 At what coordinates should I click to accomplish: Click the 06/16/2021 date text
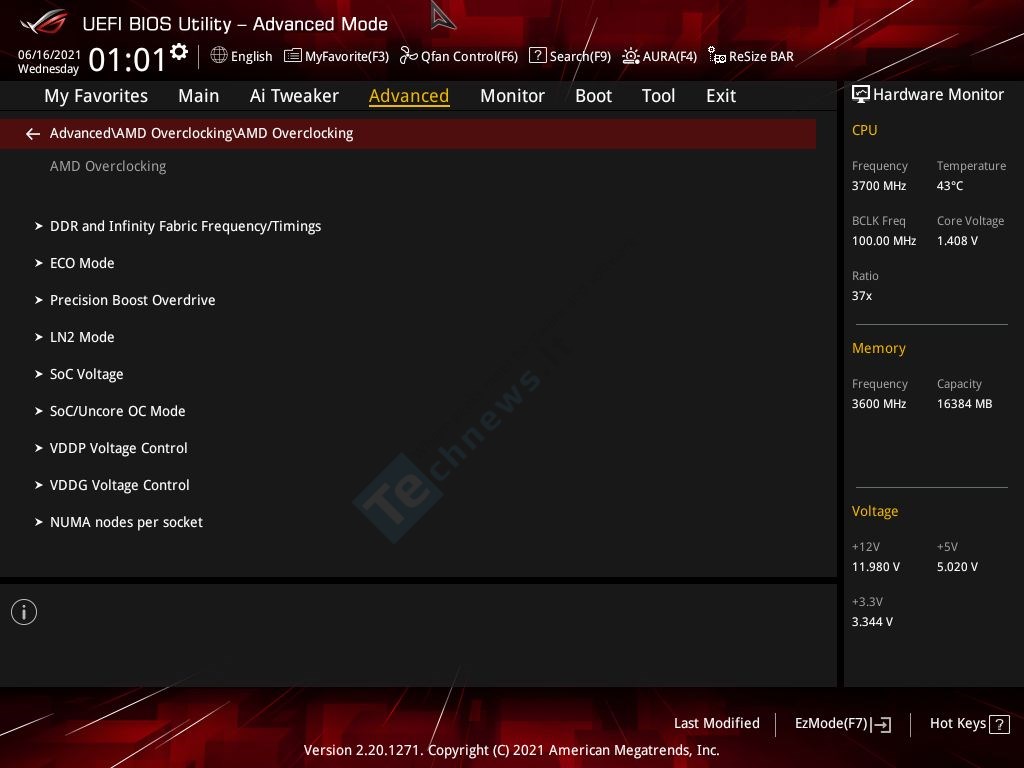coord(49,55)
